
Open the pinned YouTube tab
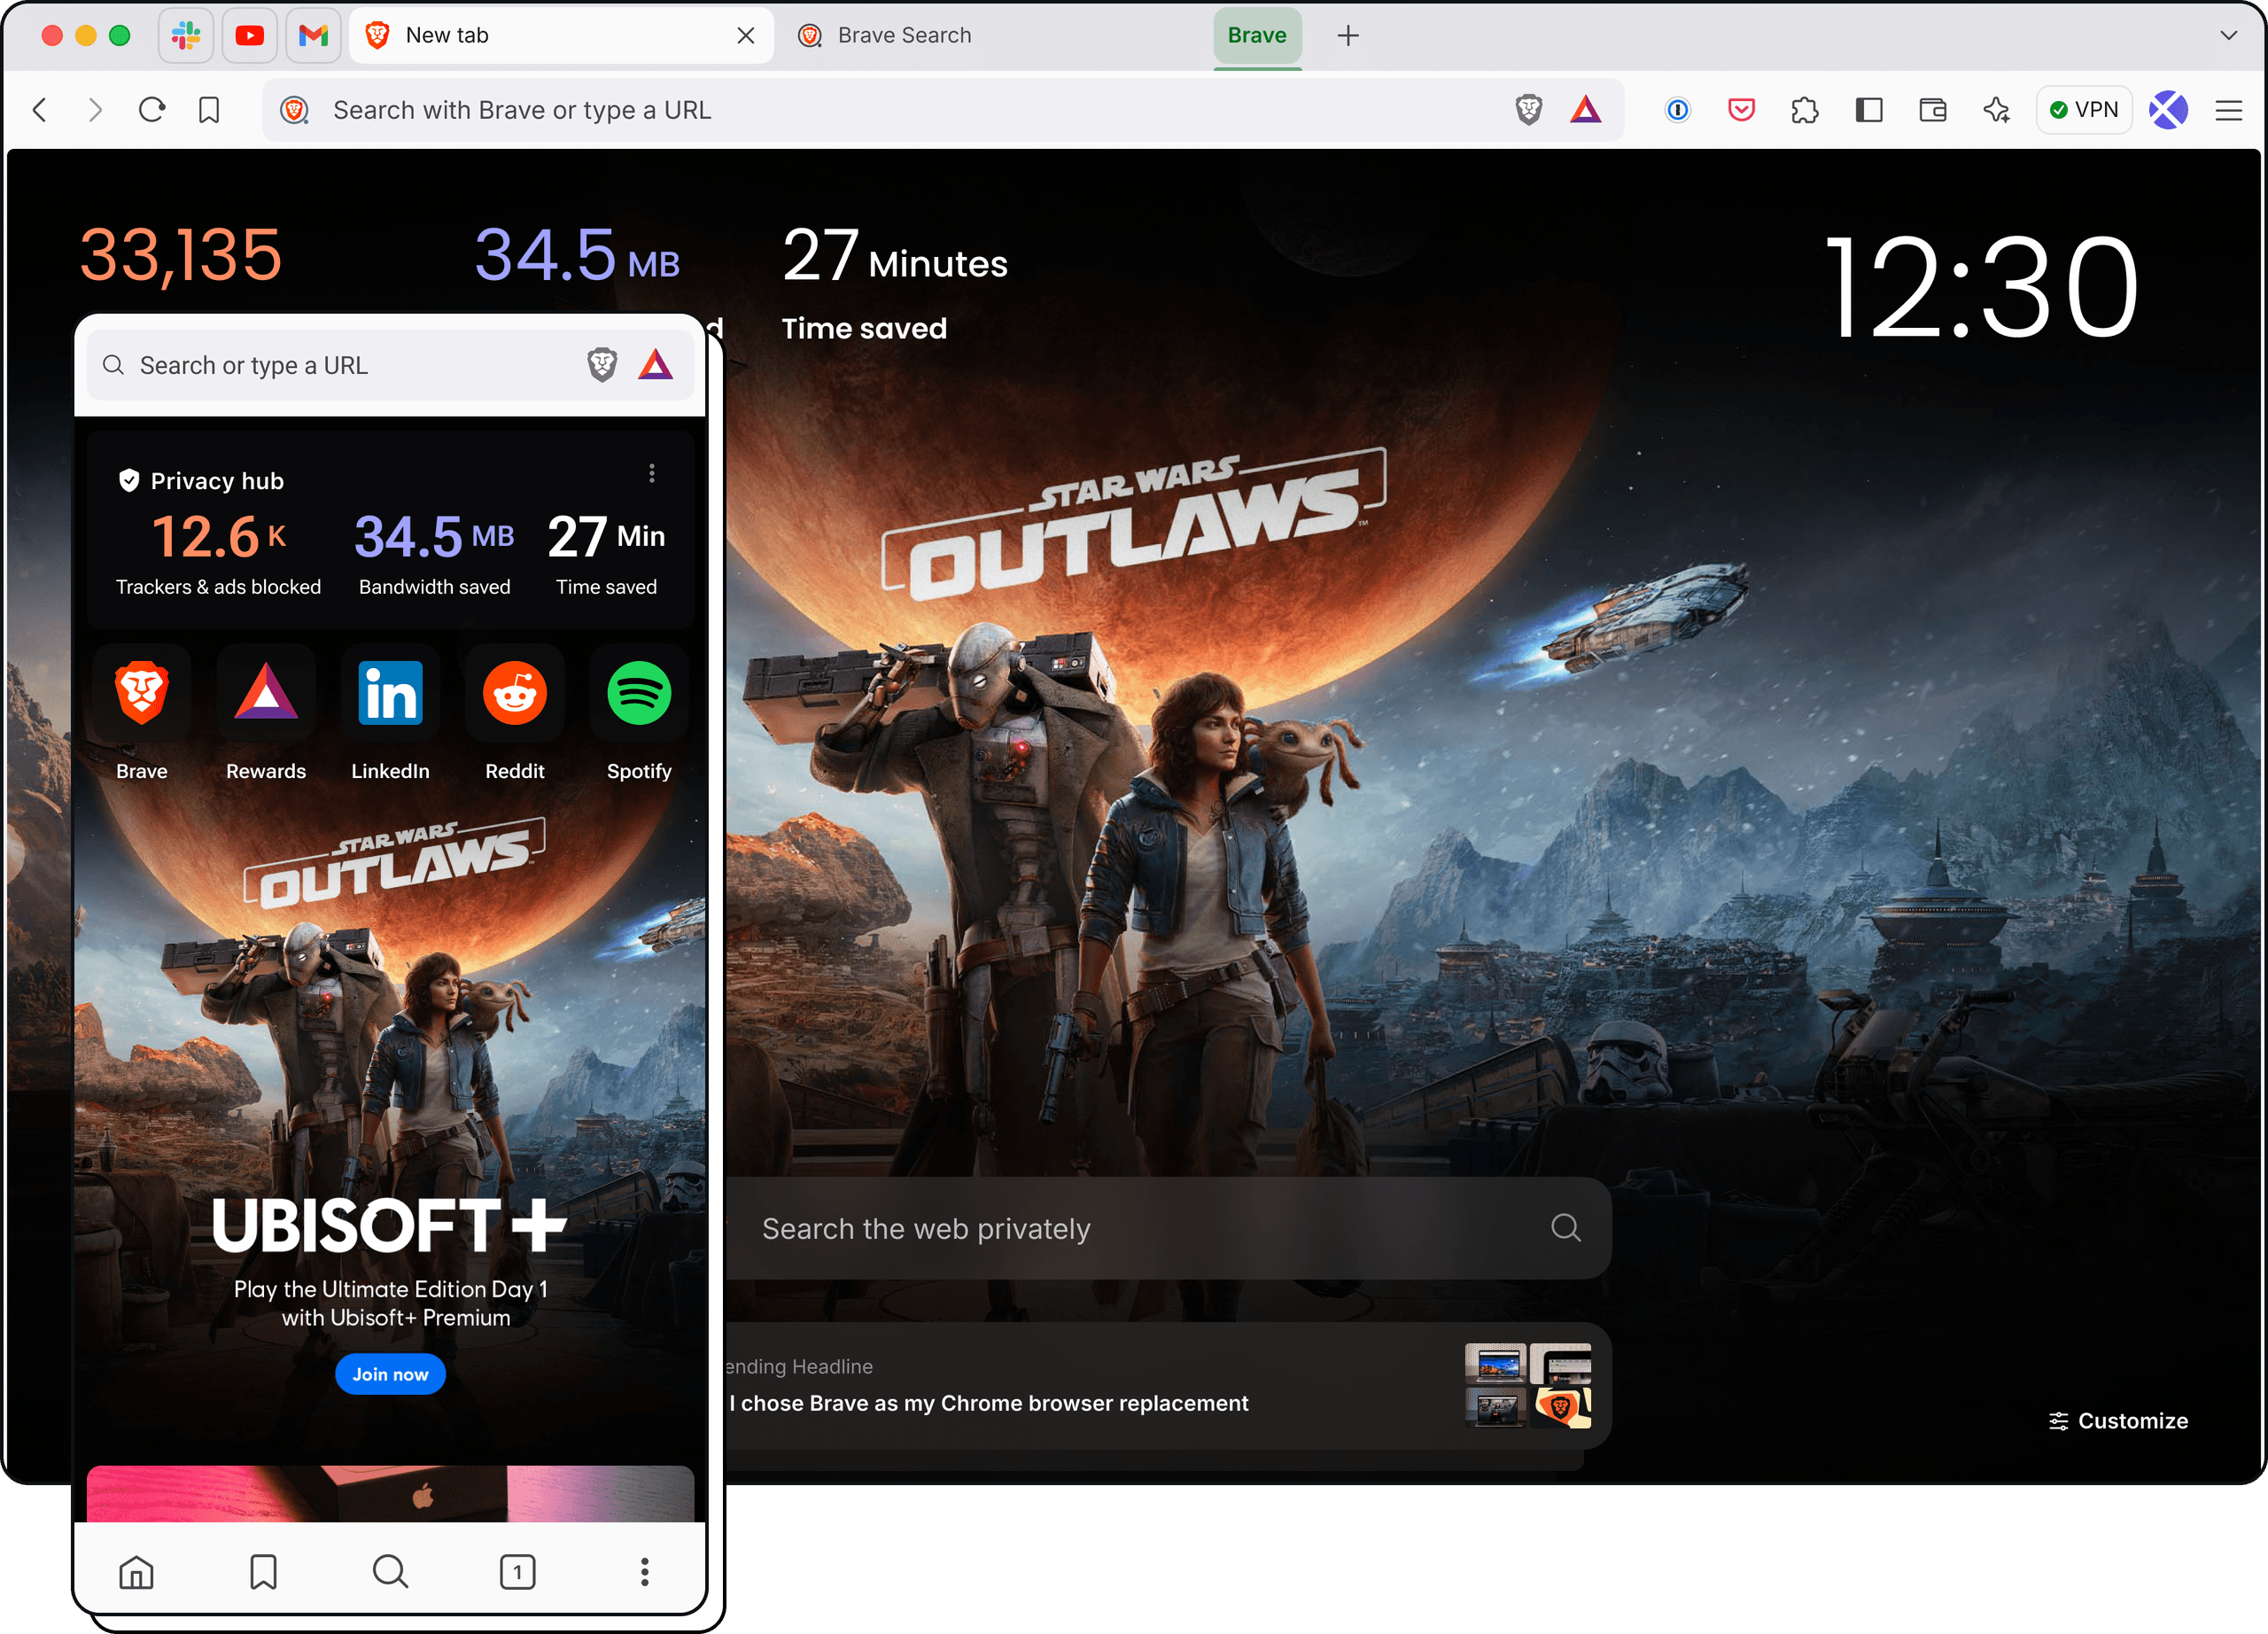(250, 36)
